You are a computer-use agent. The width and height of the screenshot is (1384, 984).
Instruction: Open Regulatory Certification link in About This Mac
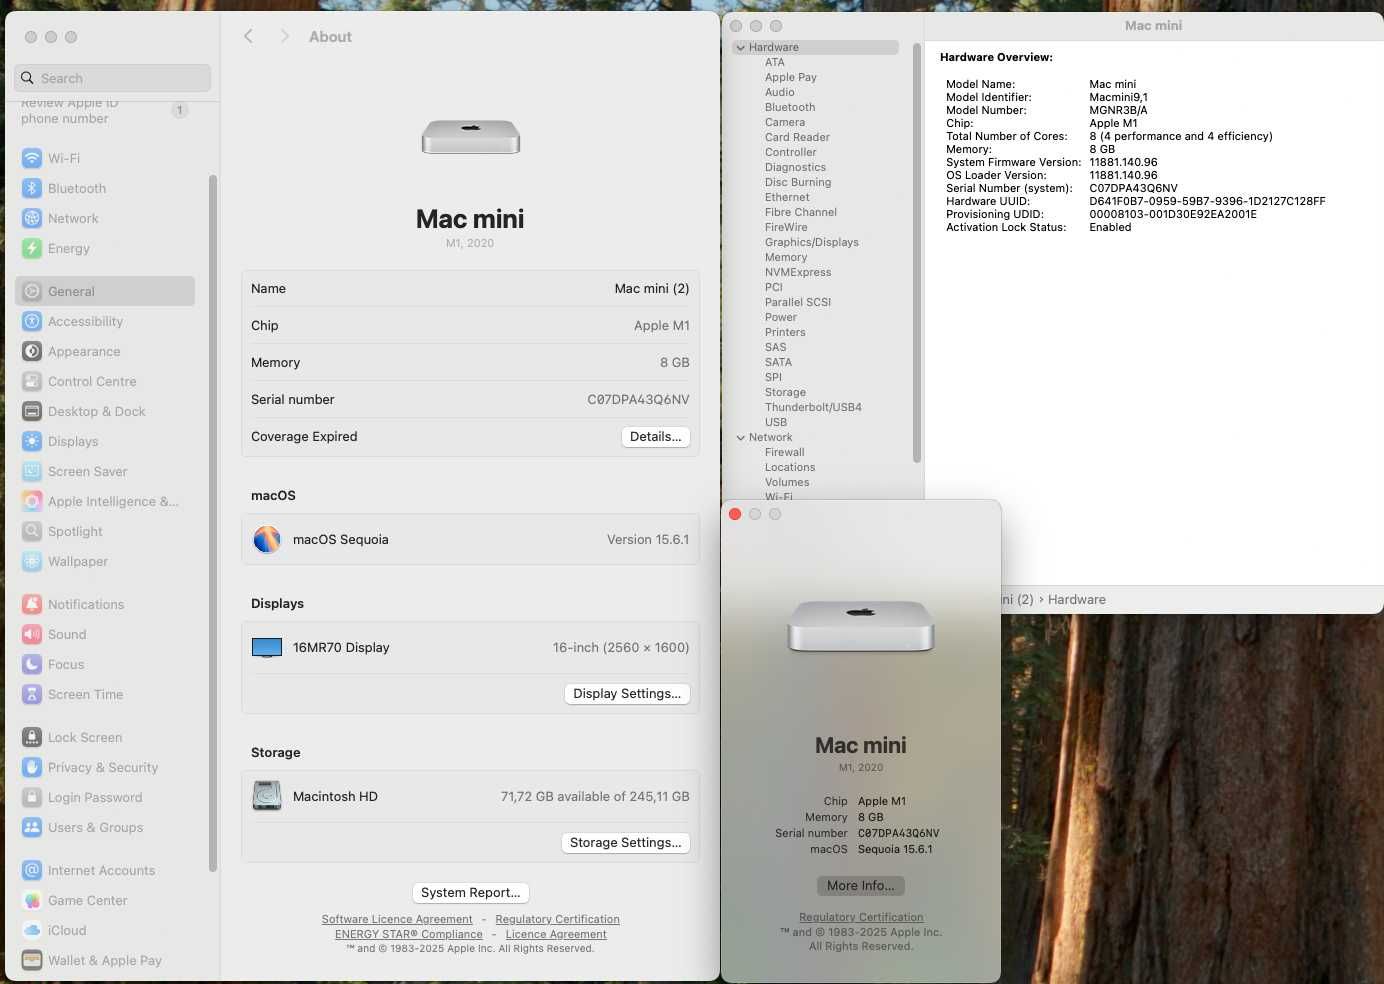pos(861,917)
